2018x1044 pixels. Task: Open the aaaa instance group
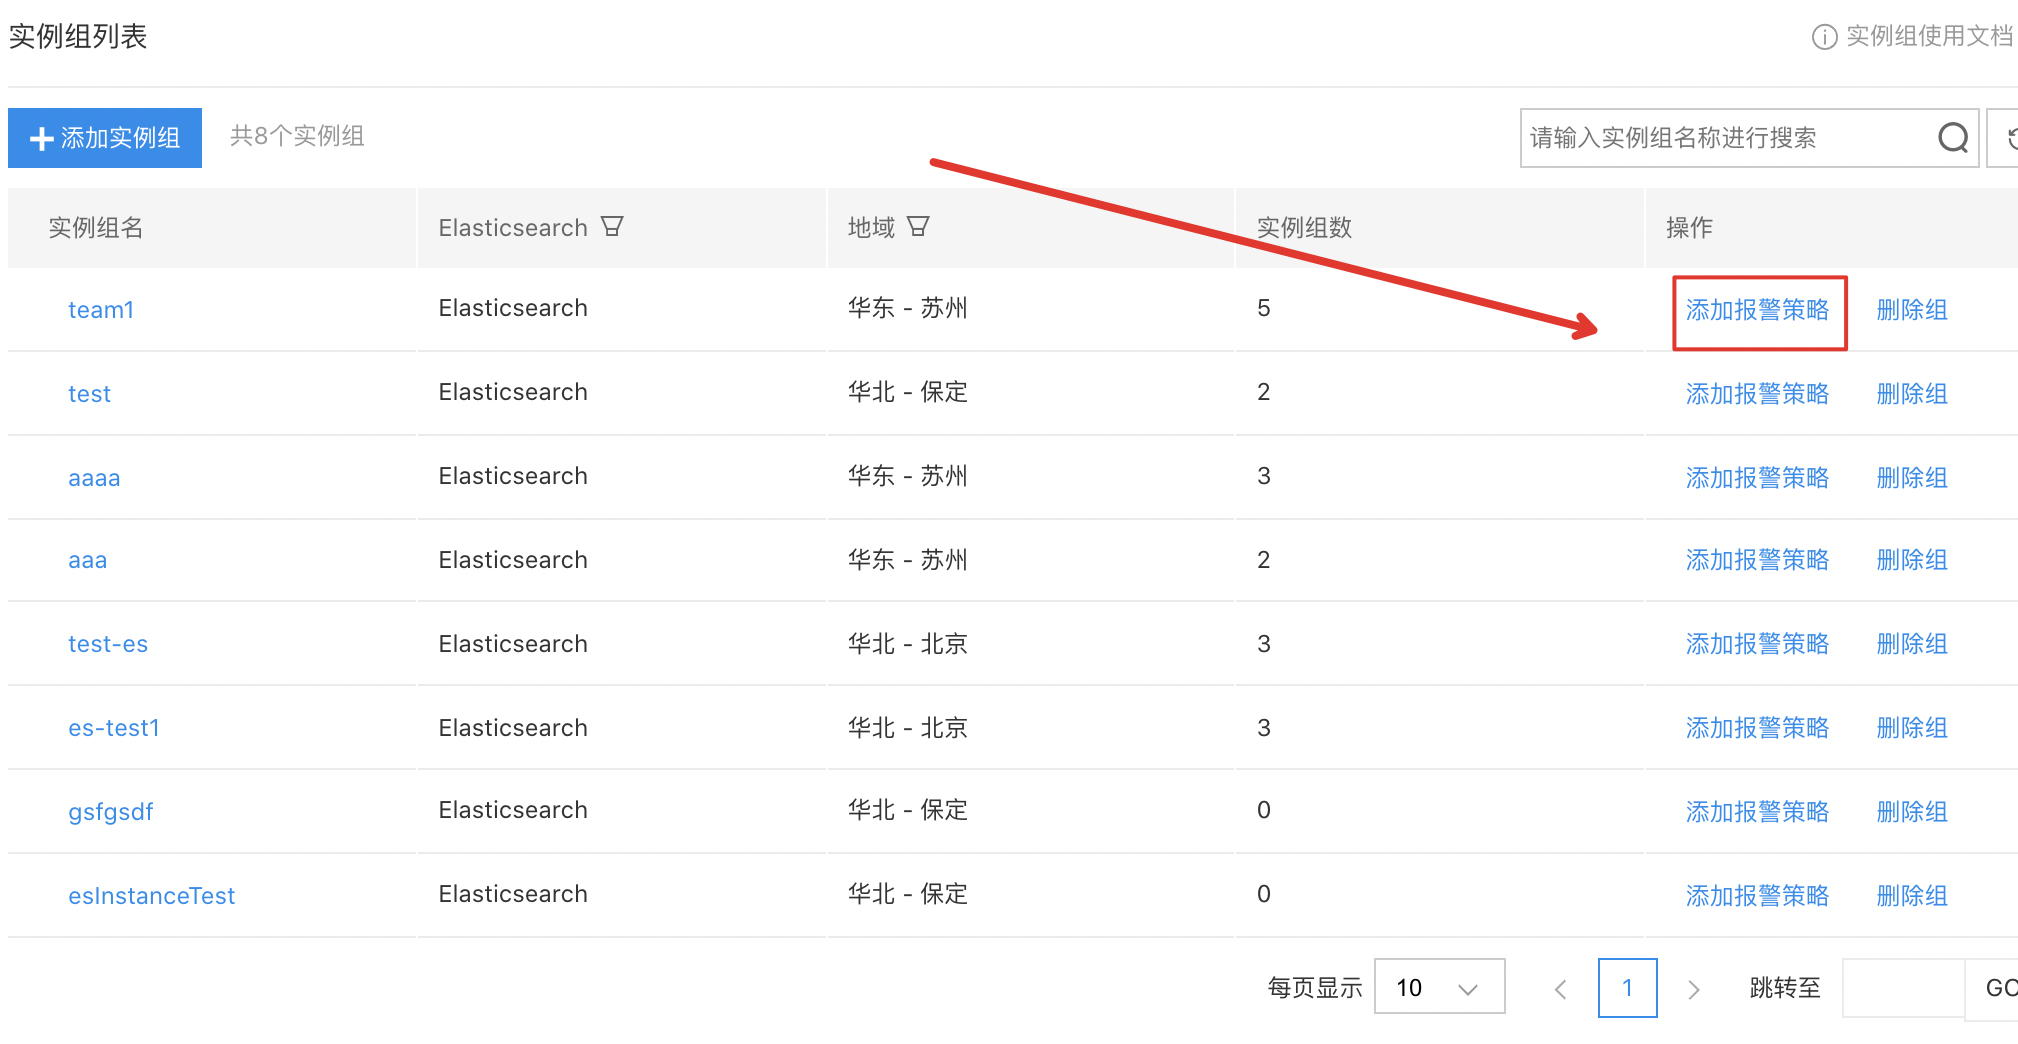(94, 478)
